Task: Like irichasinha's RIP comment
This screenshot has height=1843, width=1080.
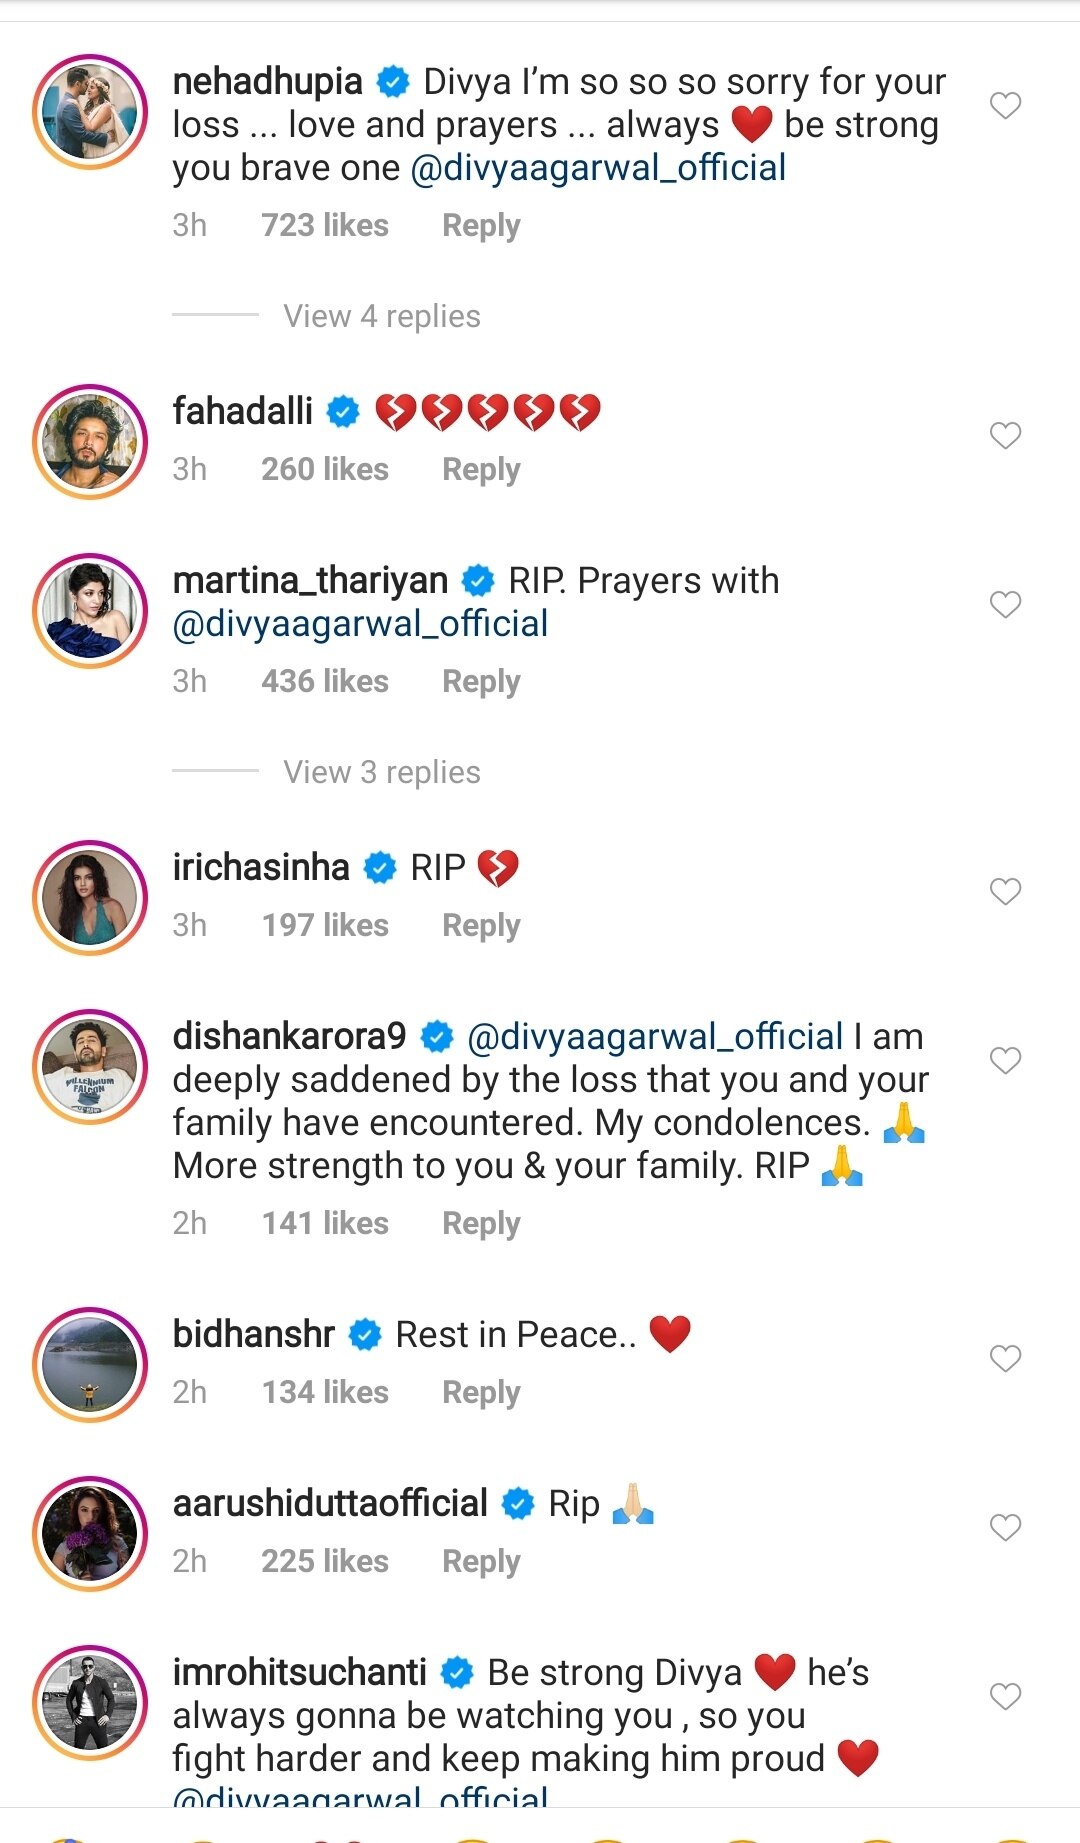Action: 1005,891
